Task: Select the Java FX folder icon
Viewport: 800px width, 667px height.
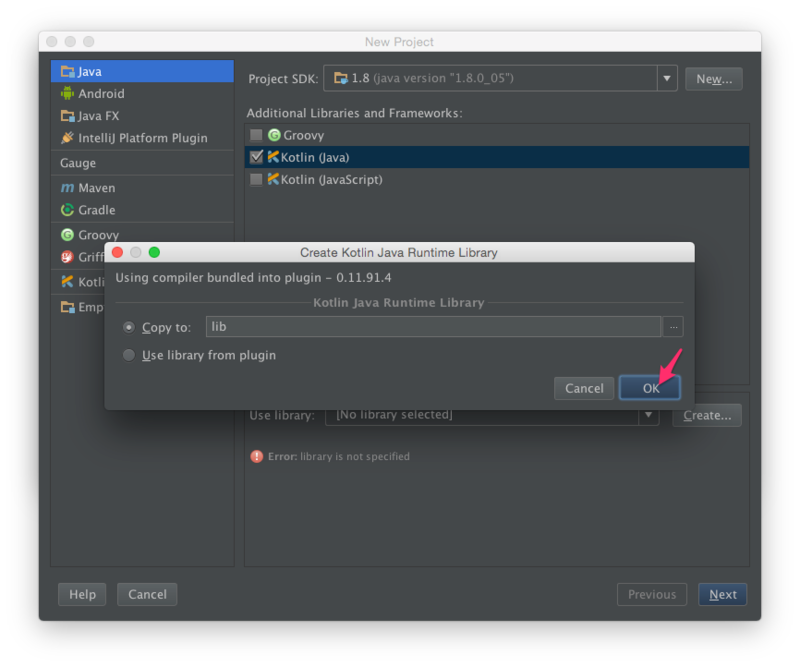Action: (x=67, y=116)
